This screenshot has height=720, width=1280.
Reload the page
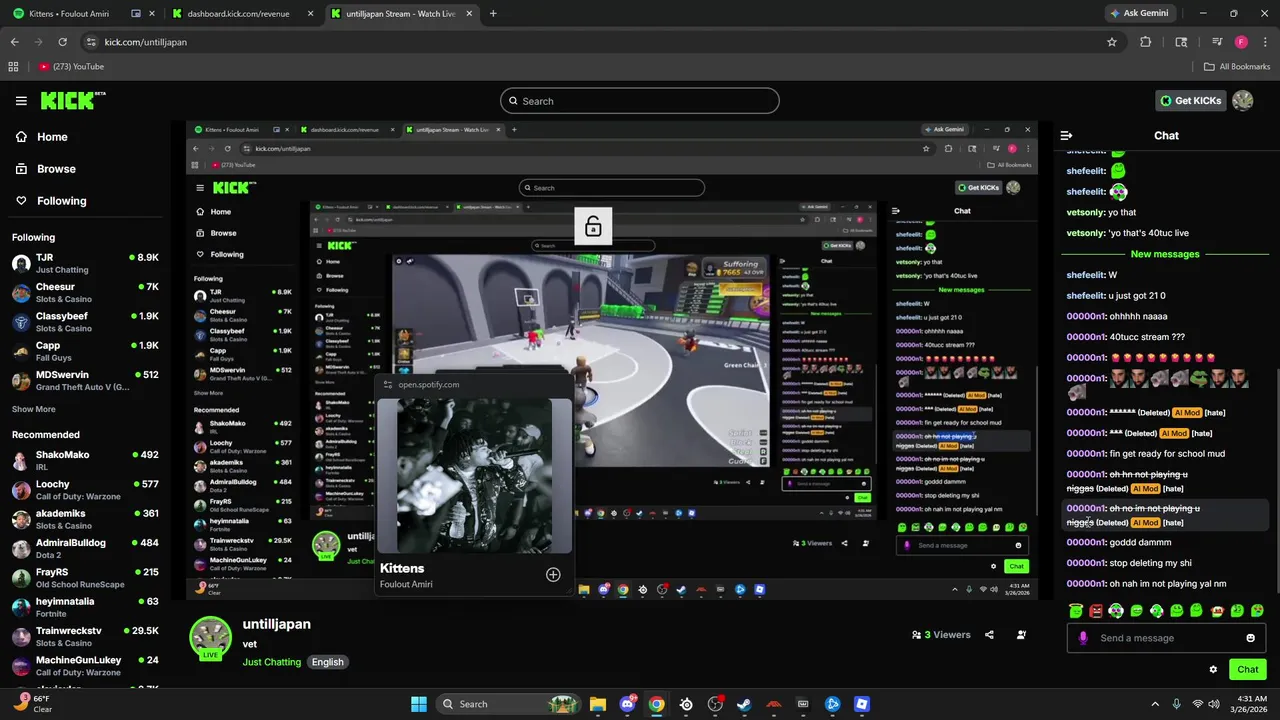pyautogui.click(x=62, y=42)
